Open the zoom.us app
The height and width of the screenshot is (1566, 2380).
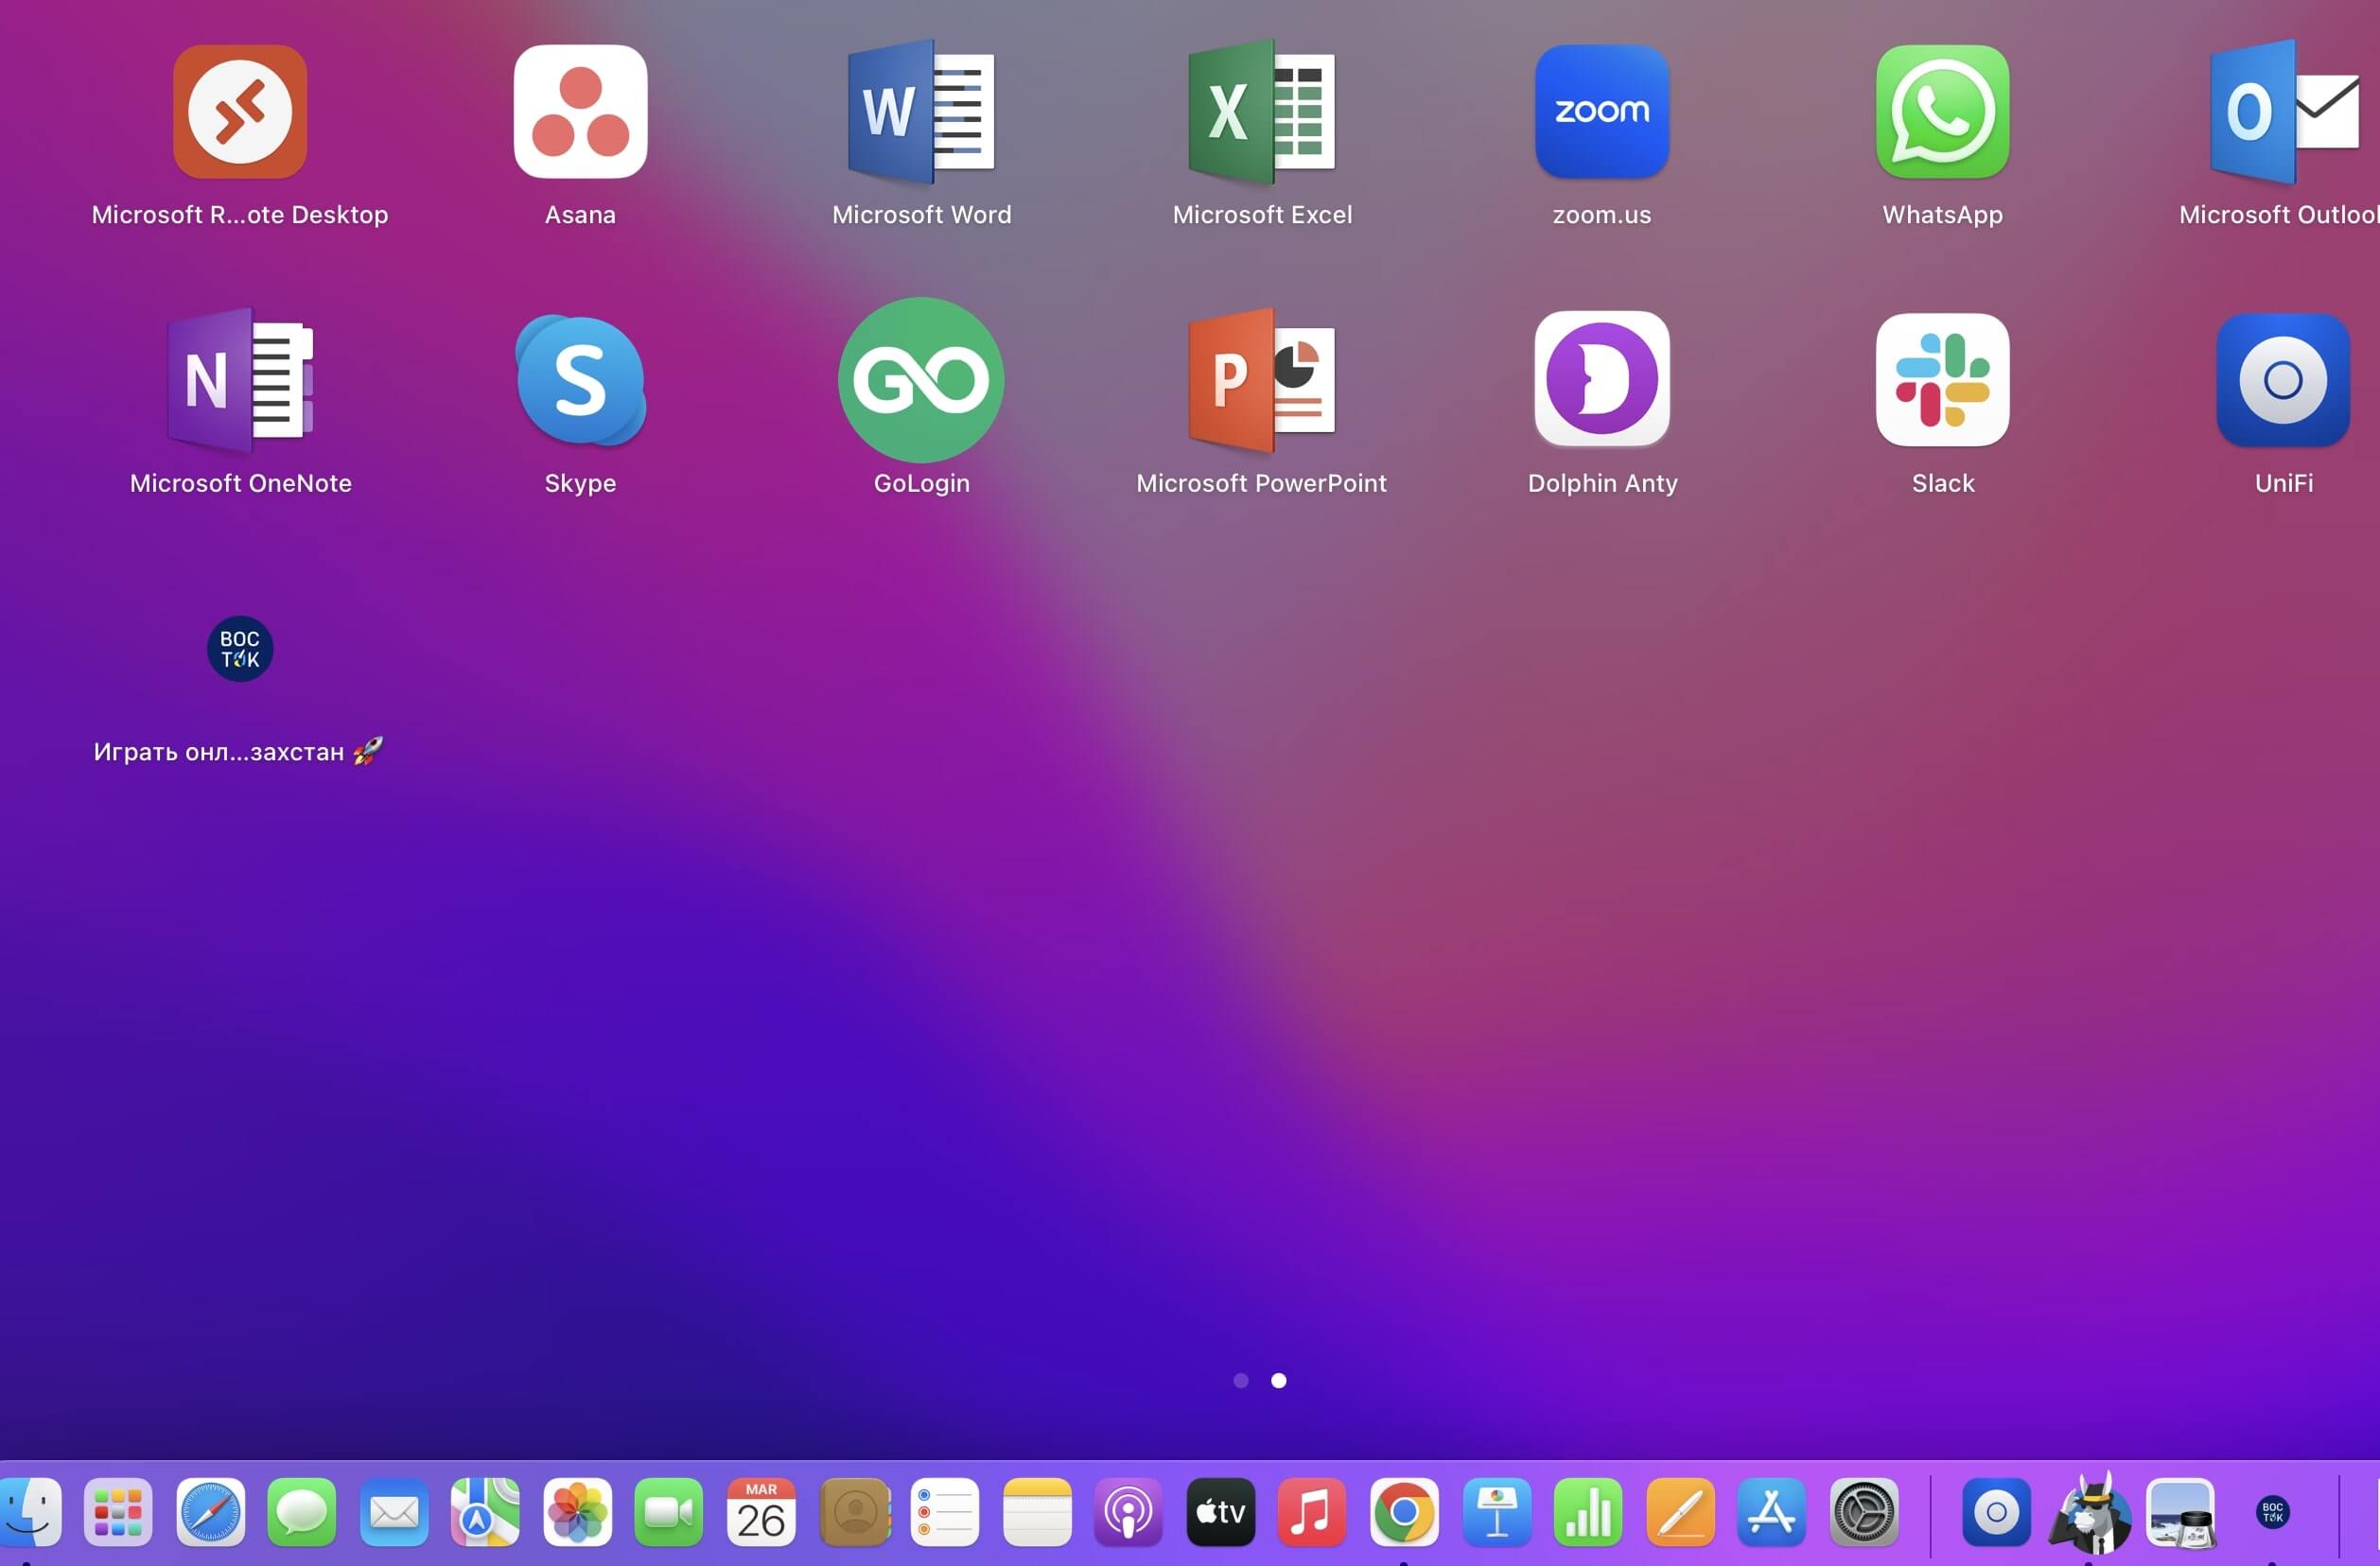[1602, 112]
